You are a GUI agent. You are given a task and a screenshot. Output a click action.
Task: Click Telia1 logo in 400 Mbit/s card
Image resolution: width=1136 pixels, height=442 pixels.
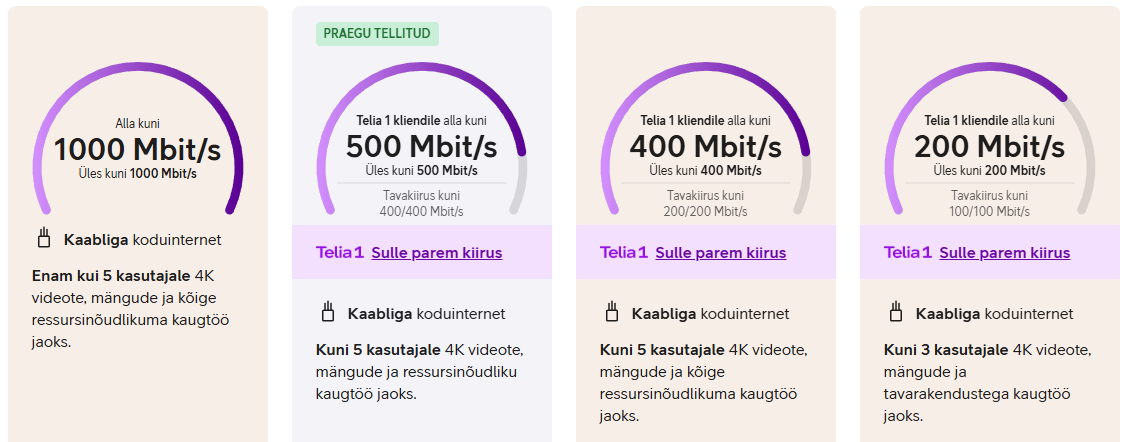pos(624,252)
